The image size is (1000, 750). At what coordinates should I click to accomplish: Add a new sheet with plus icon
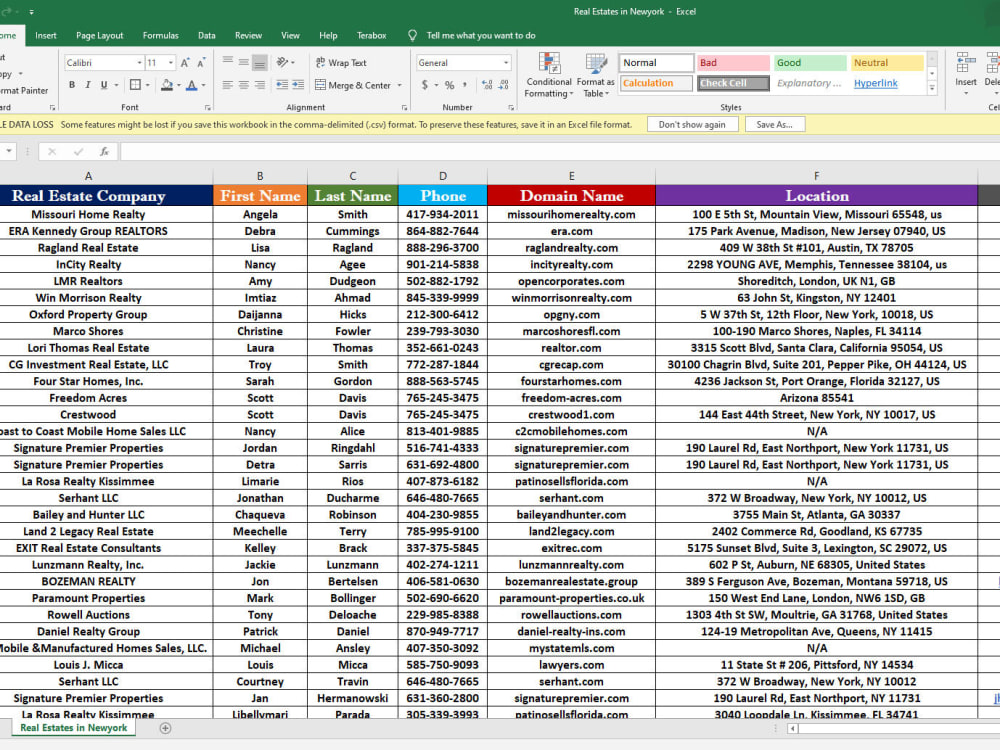(165, 728)
